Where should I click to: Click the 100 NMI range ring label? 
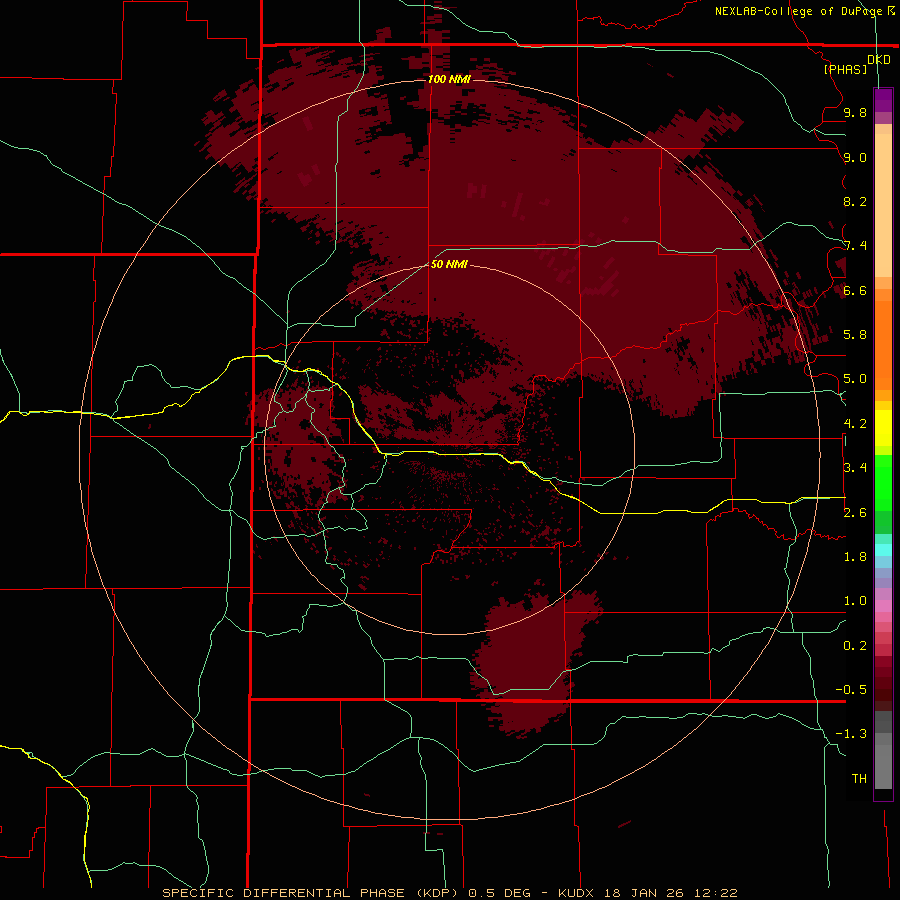point(449,79)
